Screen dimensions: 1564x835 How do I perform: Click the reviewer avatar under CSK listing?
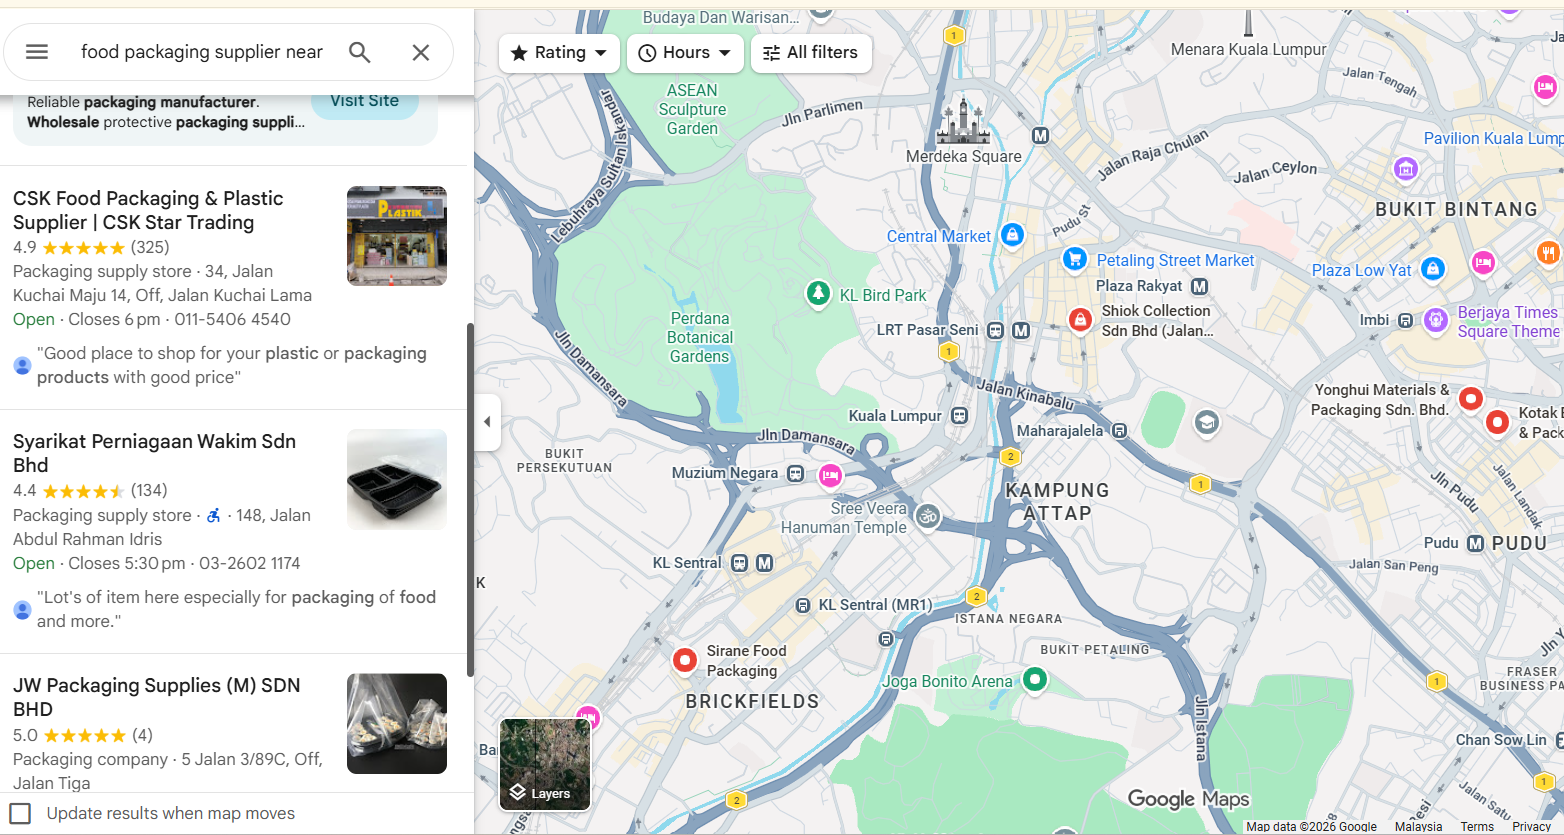pyautogui.click(x=22, y=365)
